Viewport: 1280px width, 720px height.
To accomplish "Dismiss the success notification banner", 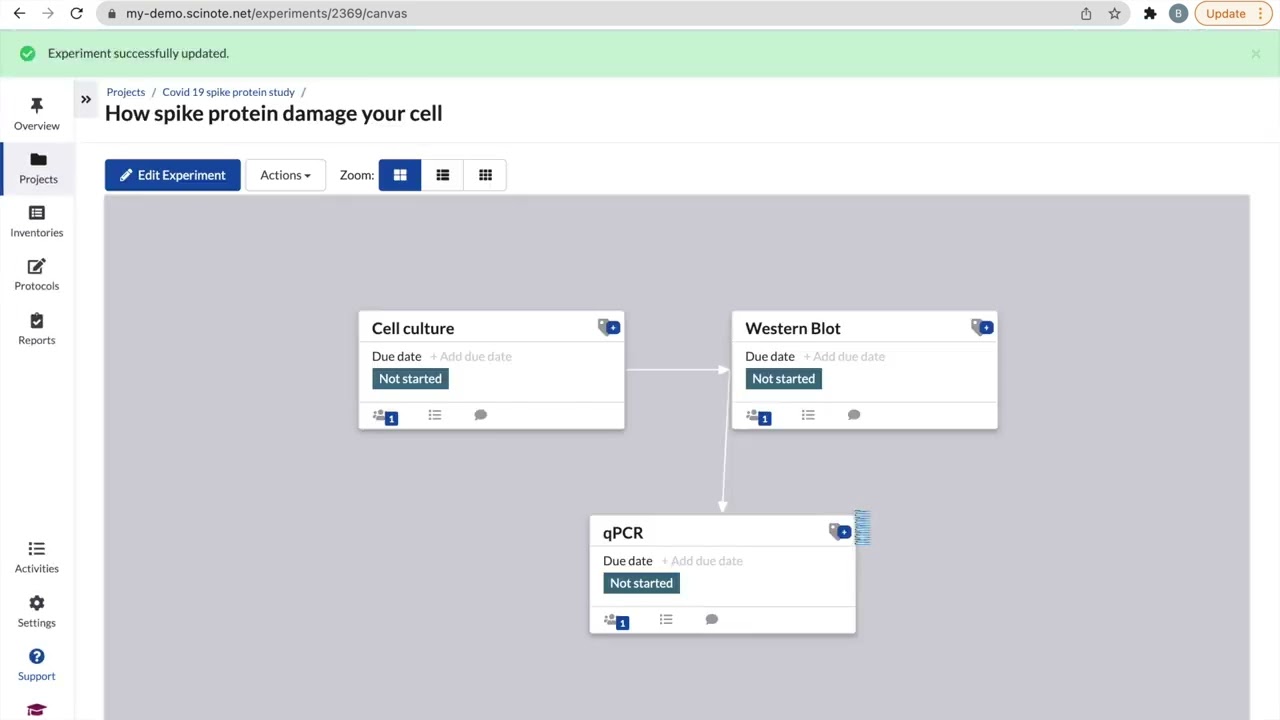I will (1256, 54).
